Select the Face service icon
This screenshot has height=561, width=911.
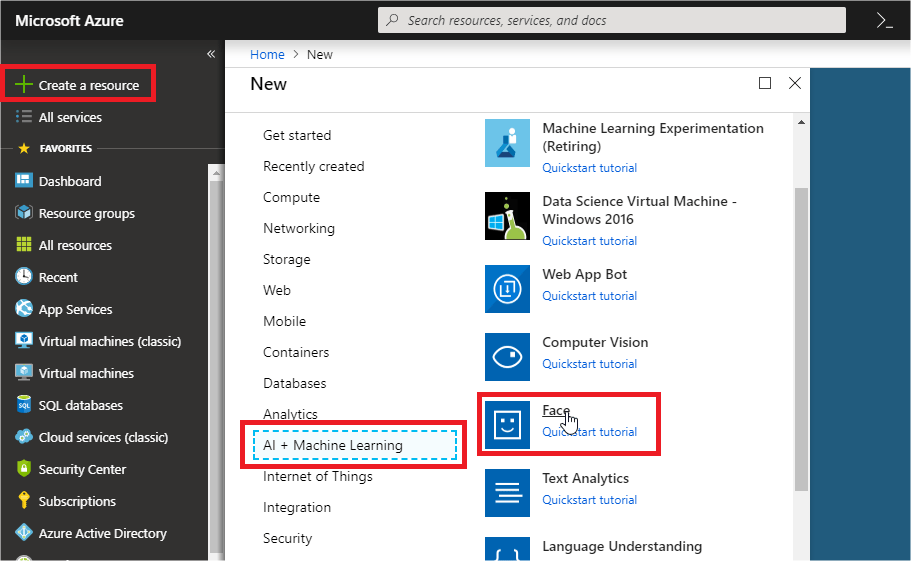click(x=508, y=425)
